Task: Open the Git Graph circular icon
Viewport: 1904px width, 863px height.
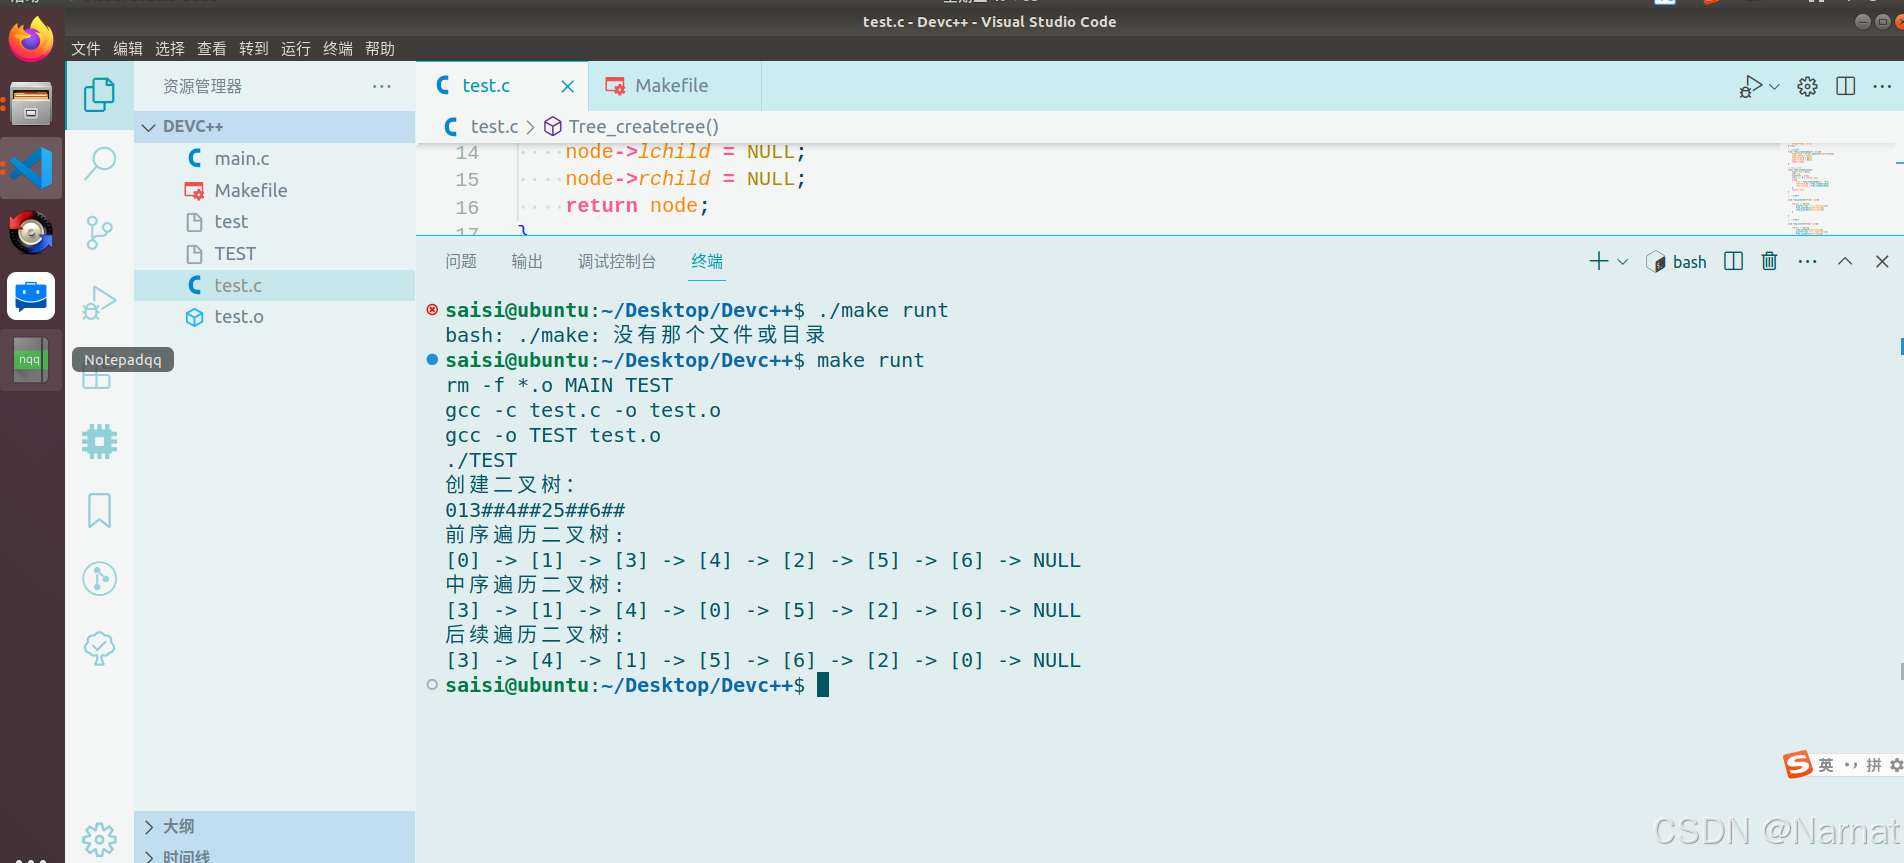Action: point(99,578)
